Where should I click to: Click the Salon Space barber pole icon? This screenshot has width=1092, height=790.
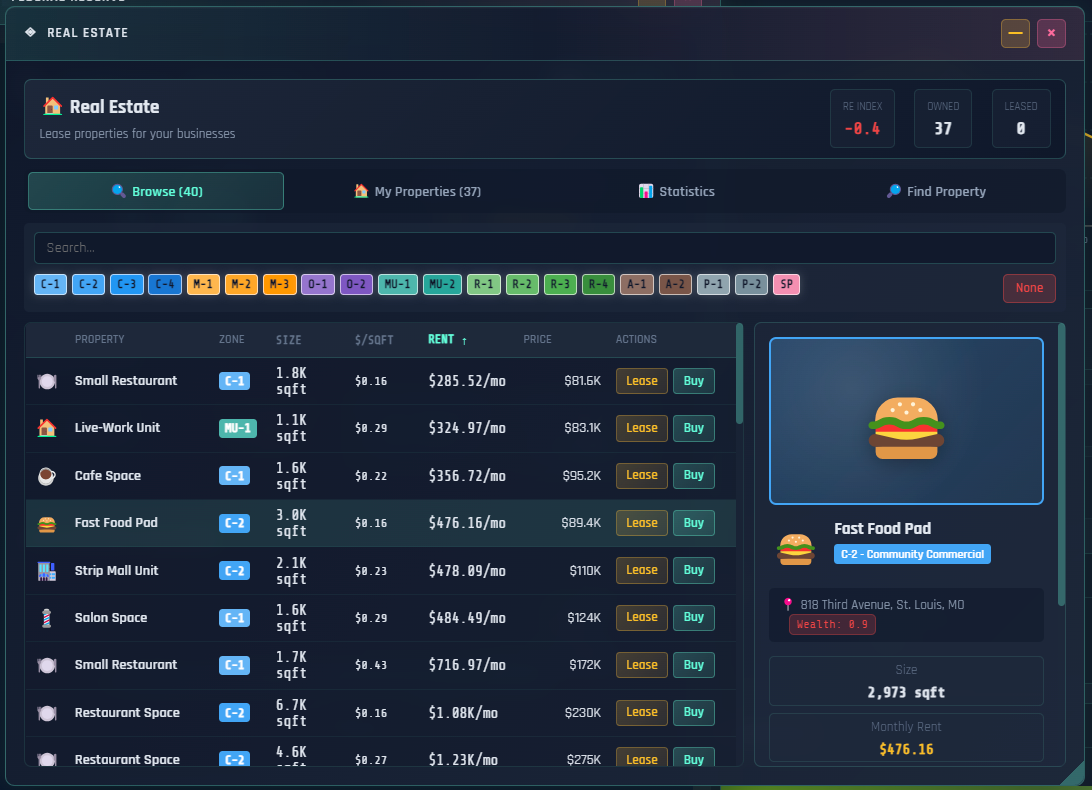tap(46, 618)
